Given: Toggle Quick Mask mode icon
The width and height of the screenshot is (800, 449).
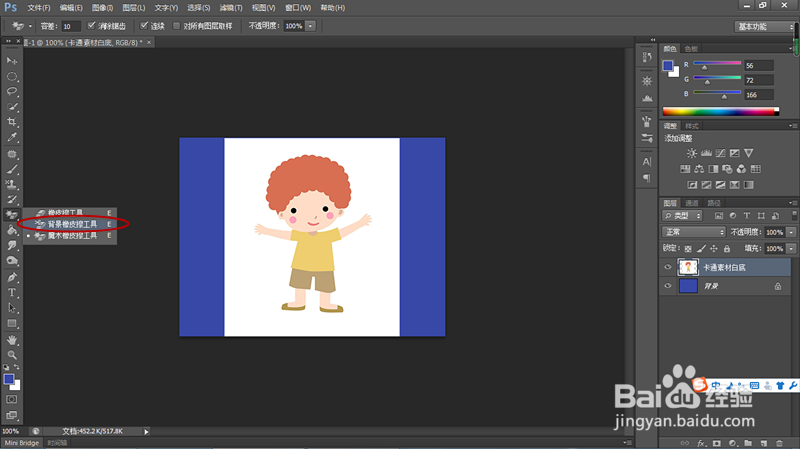Looking at the screenshot, I should tap(12, 400).
